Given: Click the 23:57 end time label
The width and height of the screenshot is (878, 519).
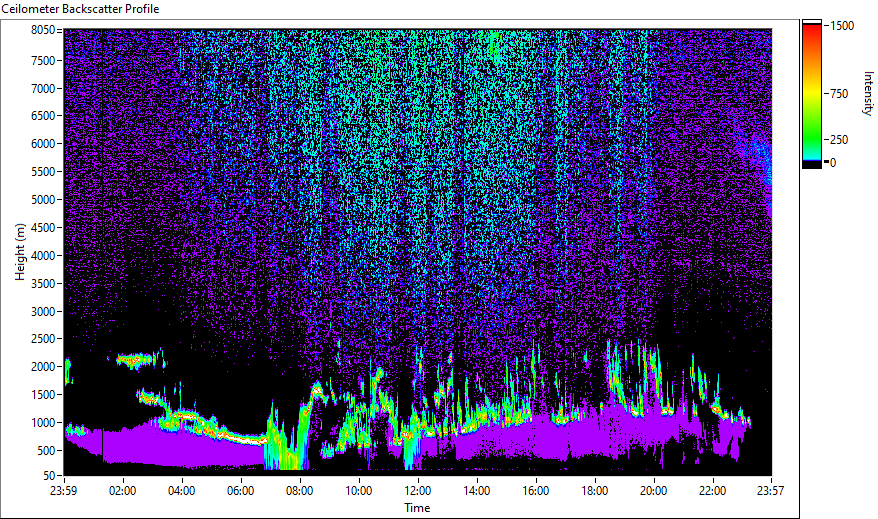Looking at the screenshot, I should [x=771, y=491].
